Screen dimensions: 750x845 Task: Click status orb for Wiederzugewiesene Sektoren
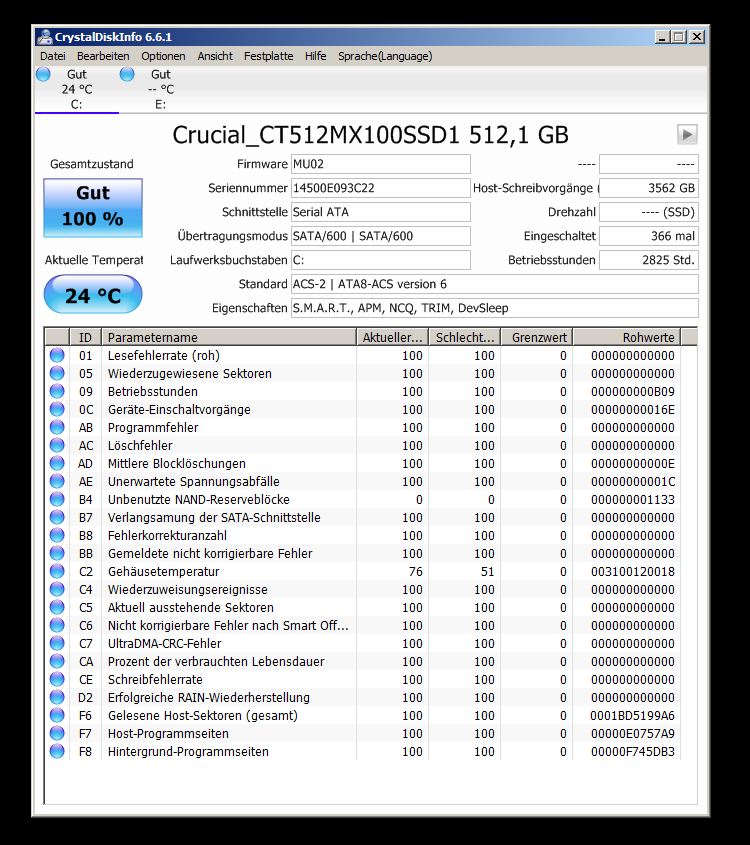[x=57, y=373]
